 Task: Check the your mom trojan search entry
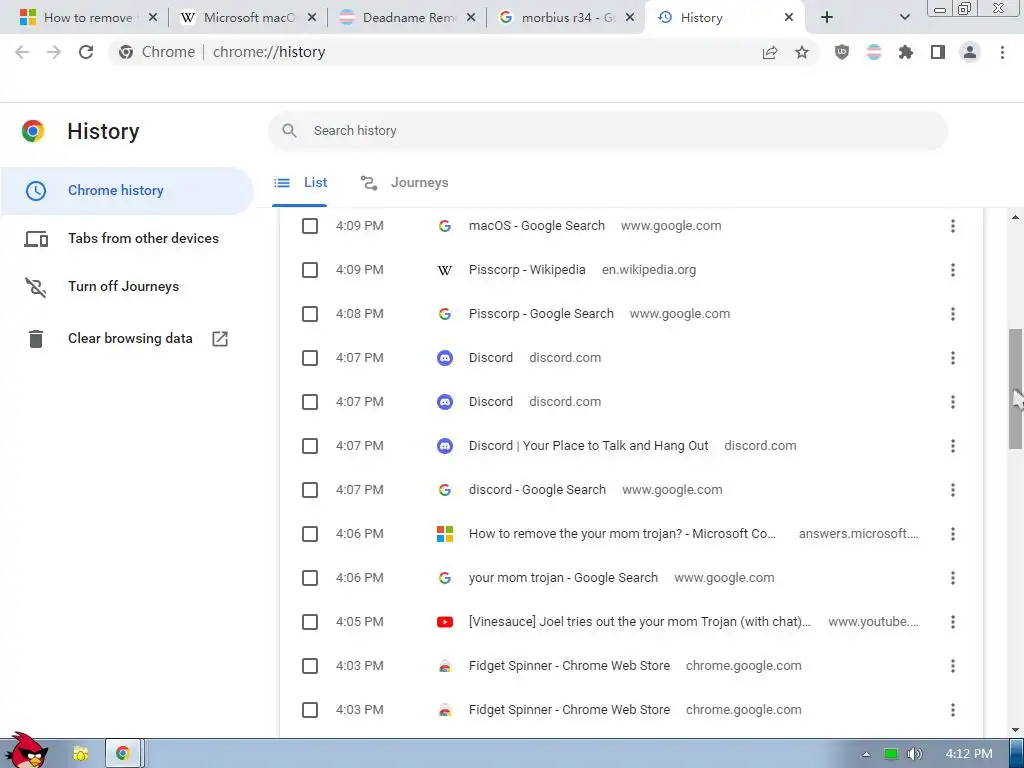tap(310, 578)
